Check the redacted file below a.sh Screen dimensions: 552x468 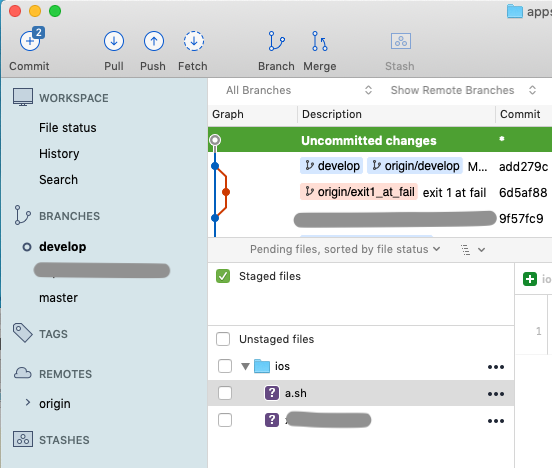225,420
